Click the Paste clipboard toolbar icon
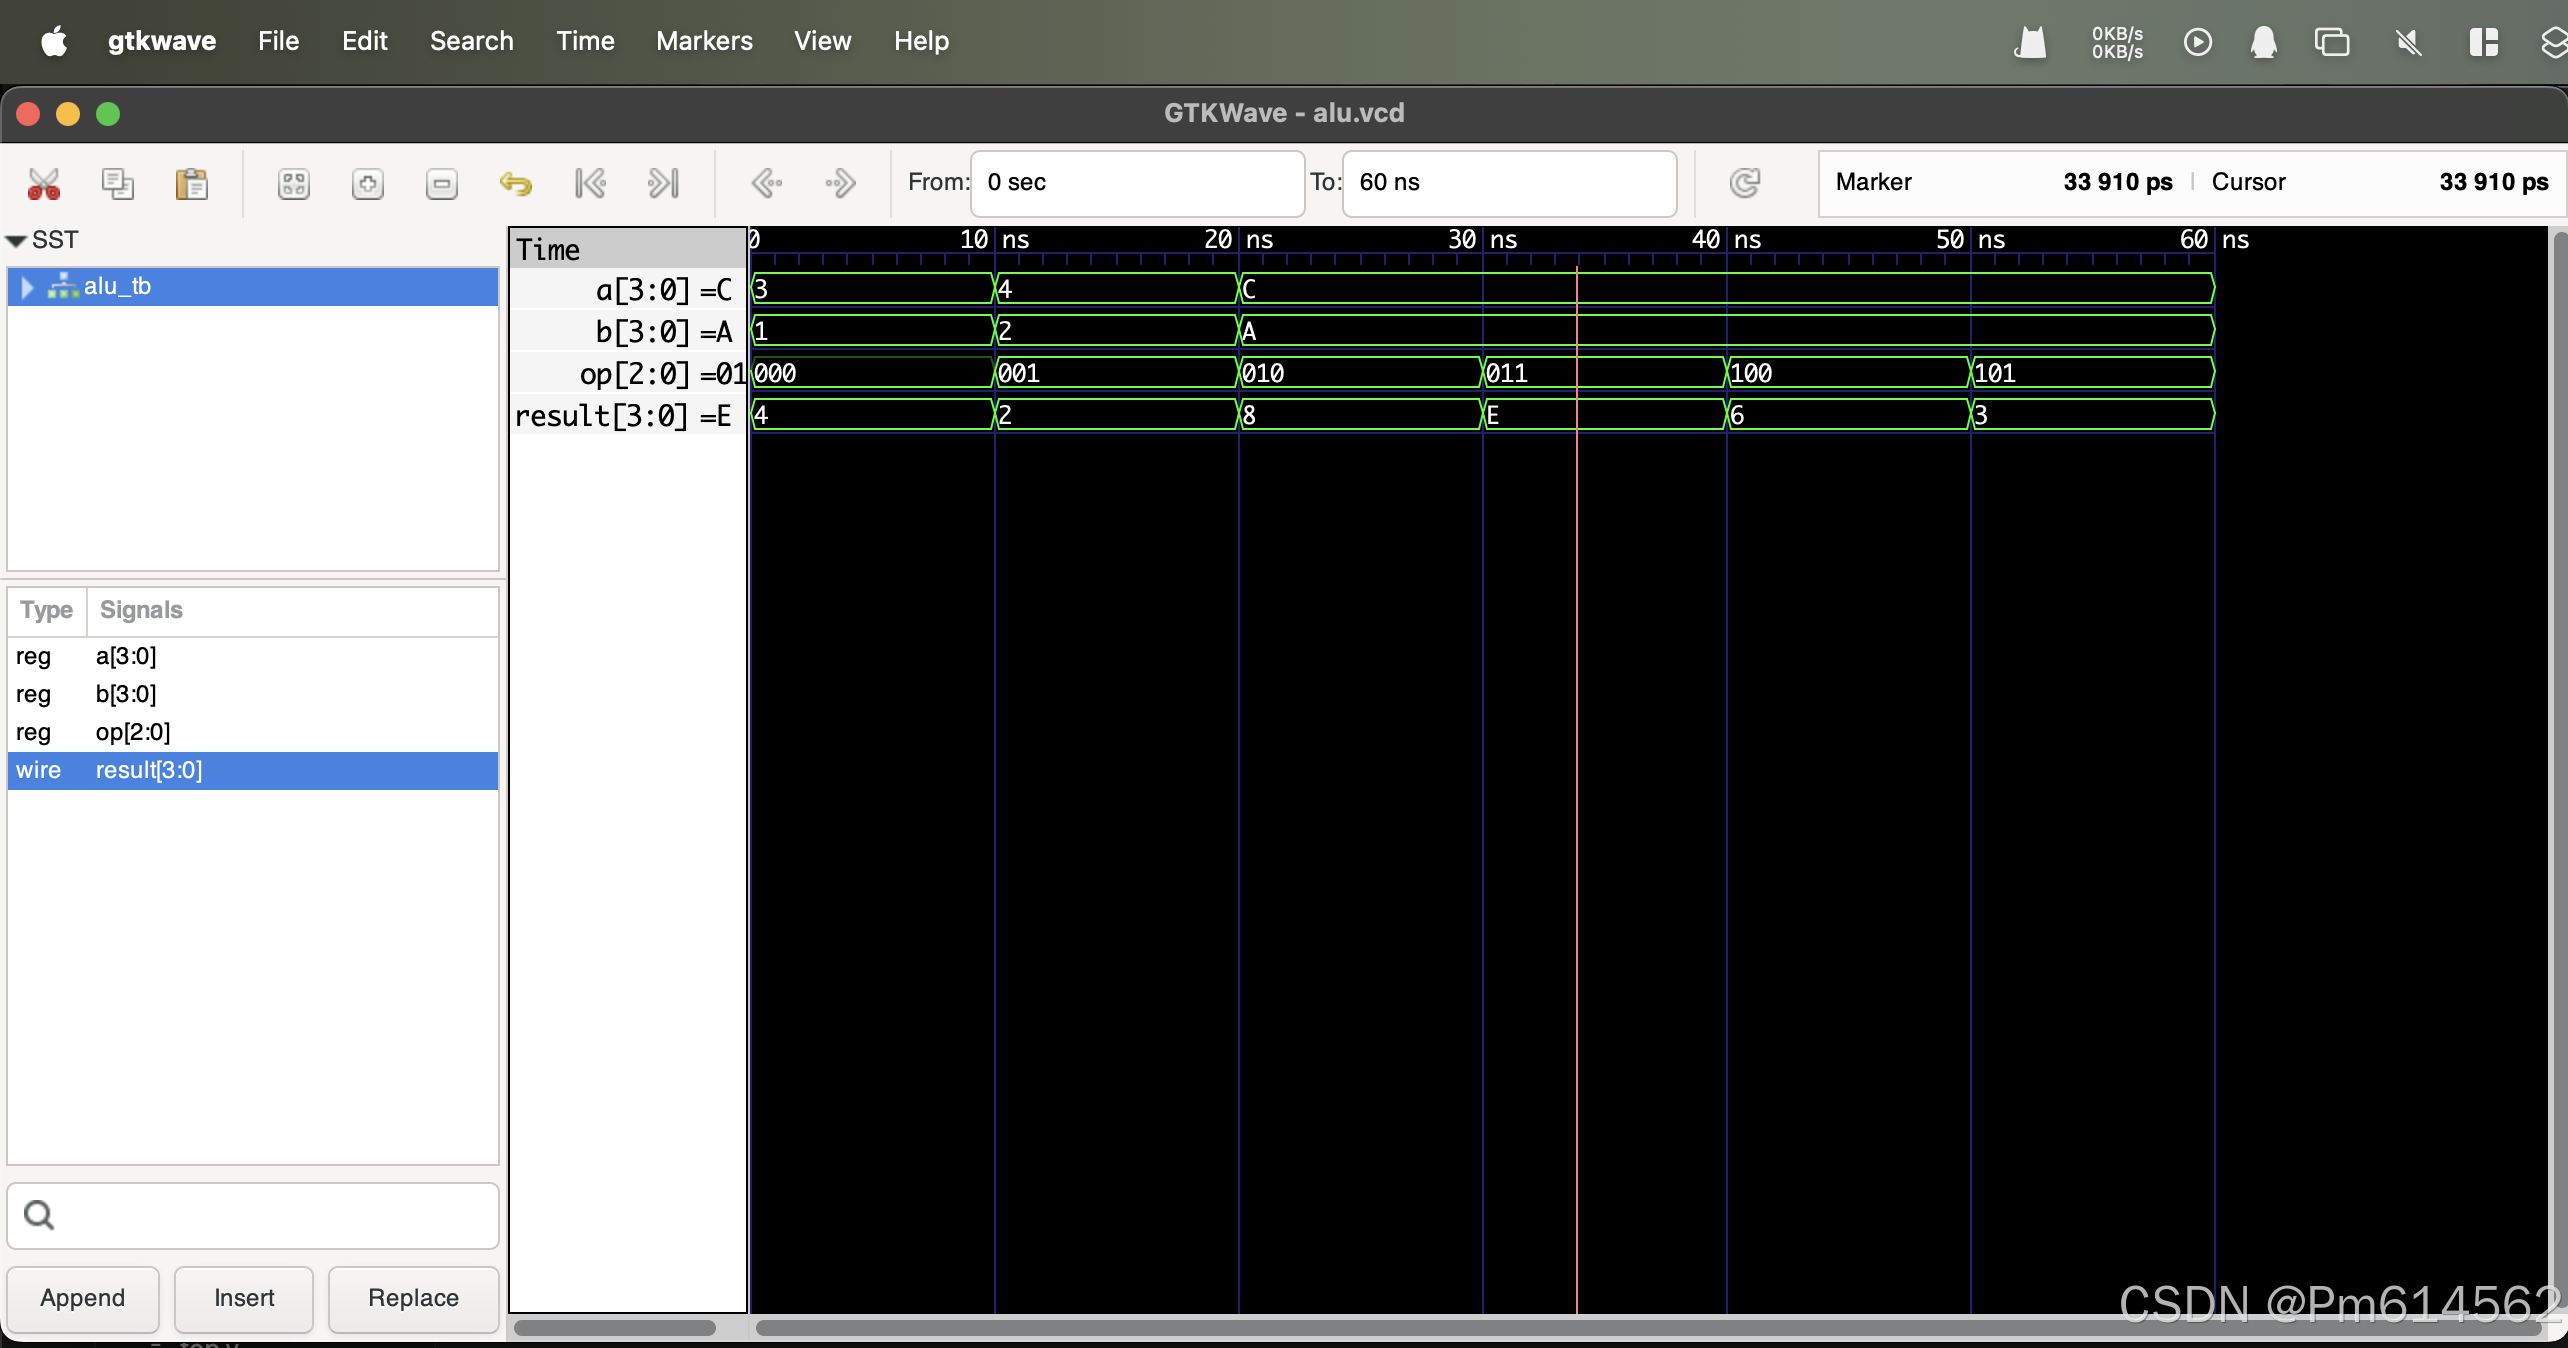The height and width of the screenshot is (1348, 2568). [x=191, y=184]
